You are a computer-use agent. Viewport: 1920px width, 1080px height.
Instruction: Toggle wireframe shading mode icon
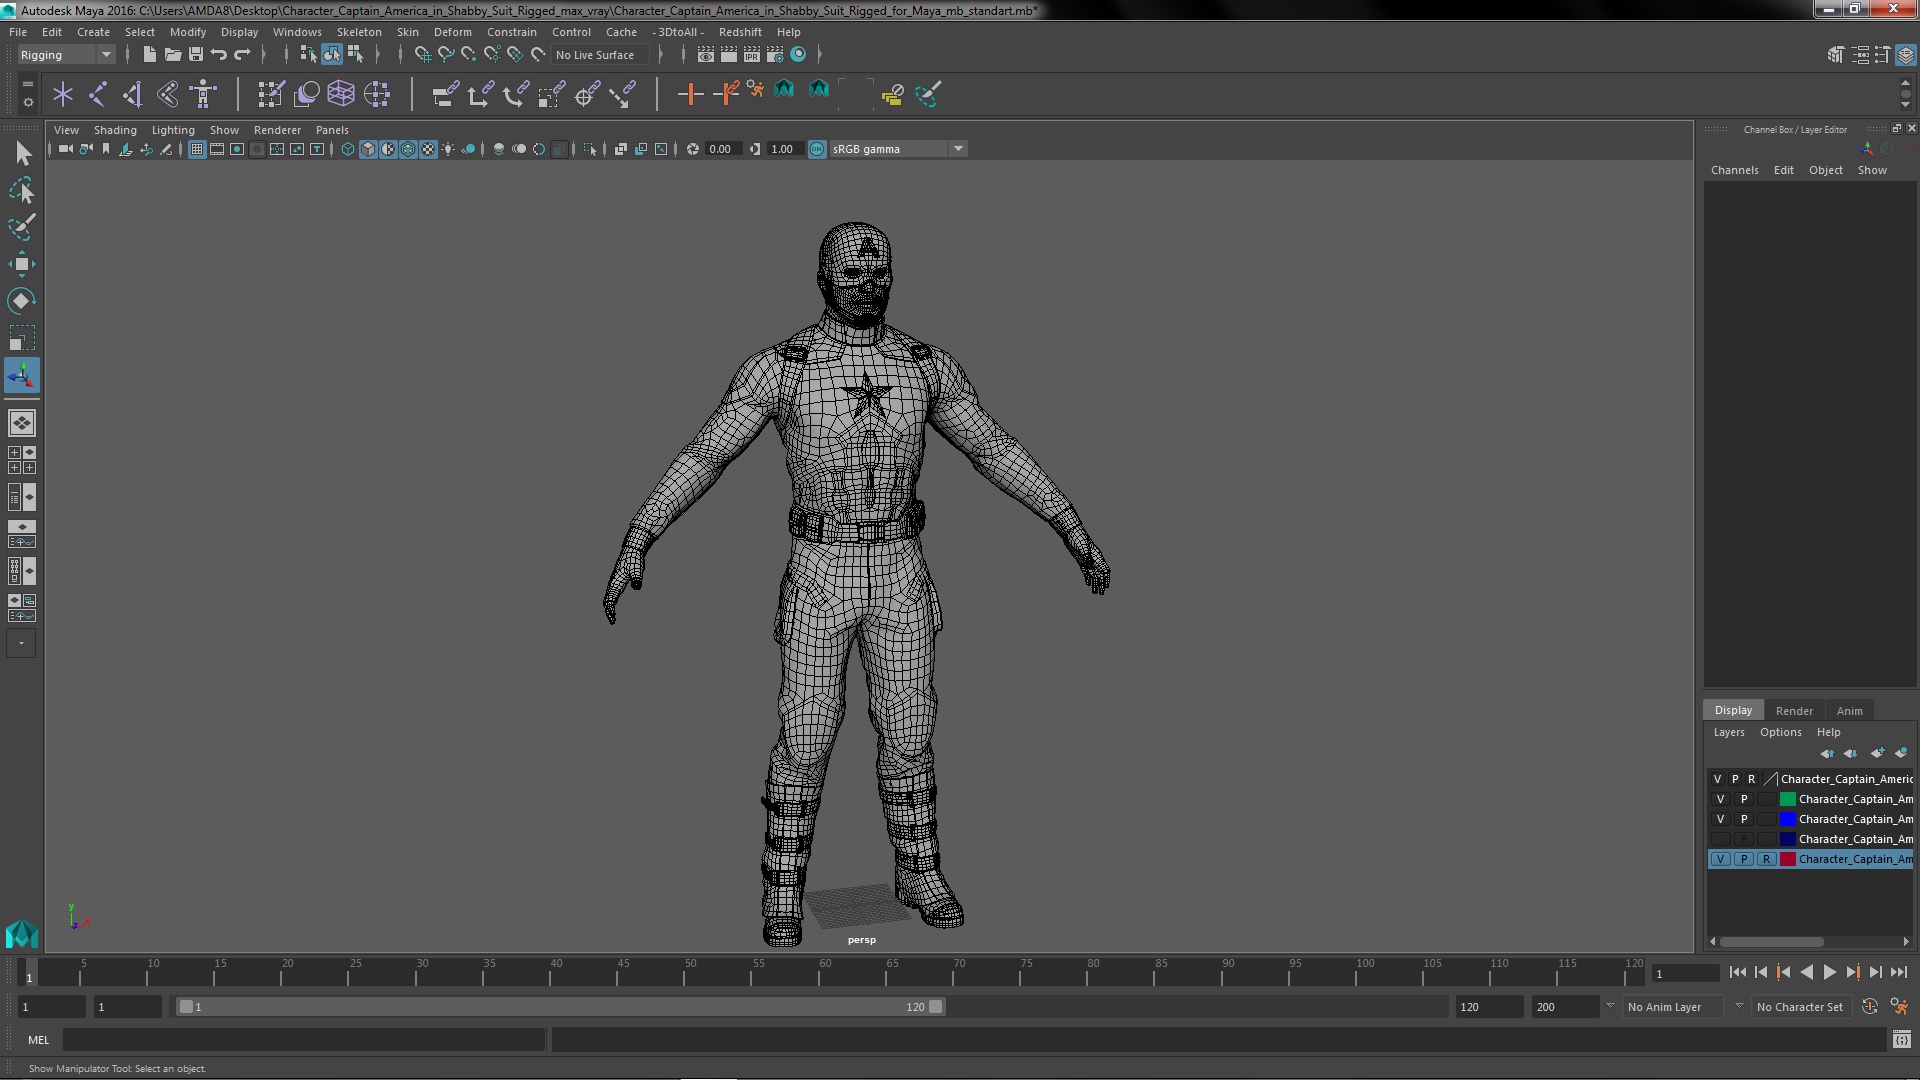[348, 148]
